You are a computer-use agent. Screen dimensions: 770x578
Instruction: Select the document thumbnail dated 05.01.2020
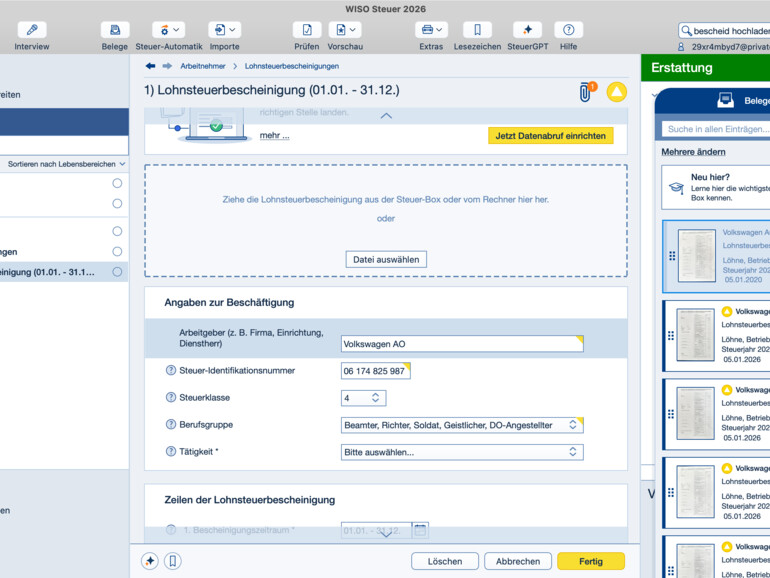click(696, 256)
